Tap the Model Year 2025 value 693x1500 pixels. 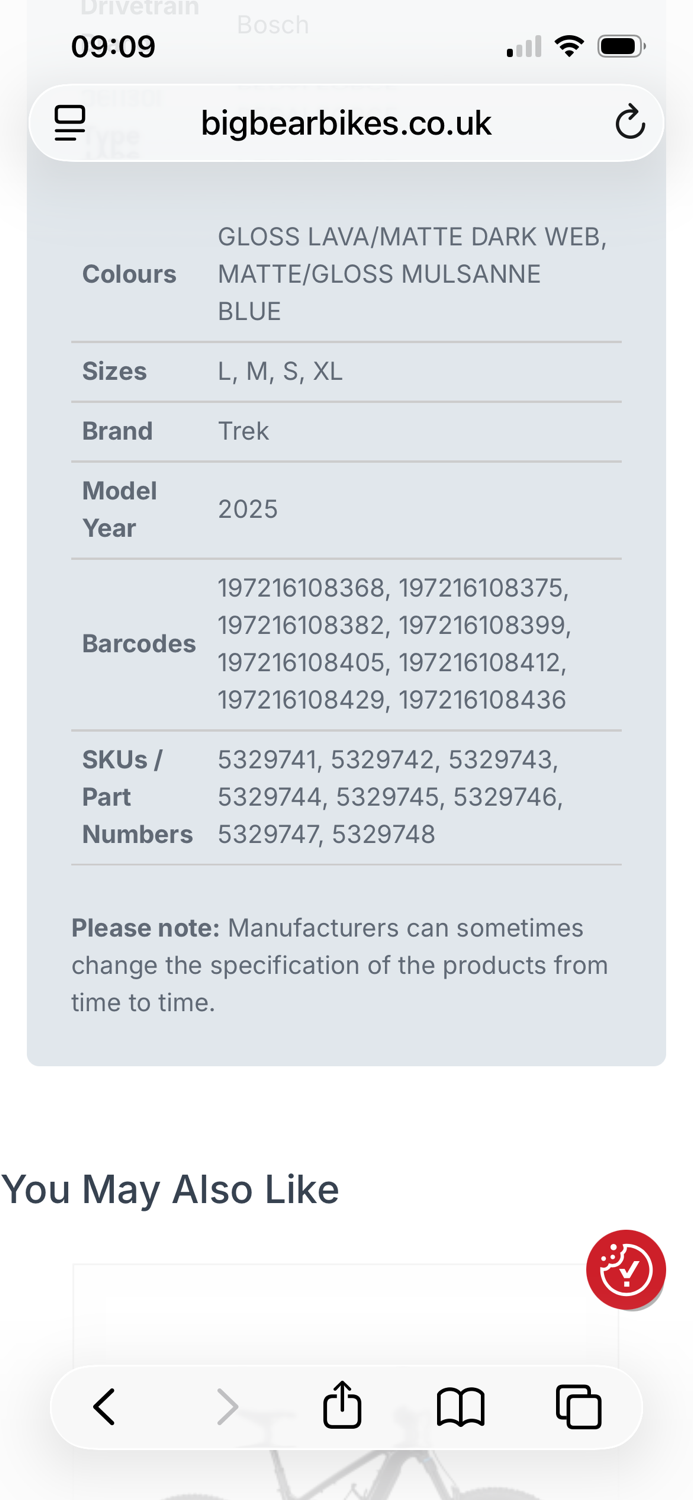click(x=248, y=509)
